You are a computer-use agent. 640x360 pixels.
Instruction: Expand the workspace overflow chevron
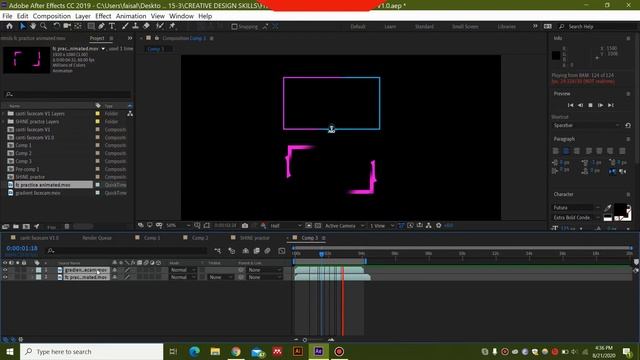click(535, 26)
